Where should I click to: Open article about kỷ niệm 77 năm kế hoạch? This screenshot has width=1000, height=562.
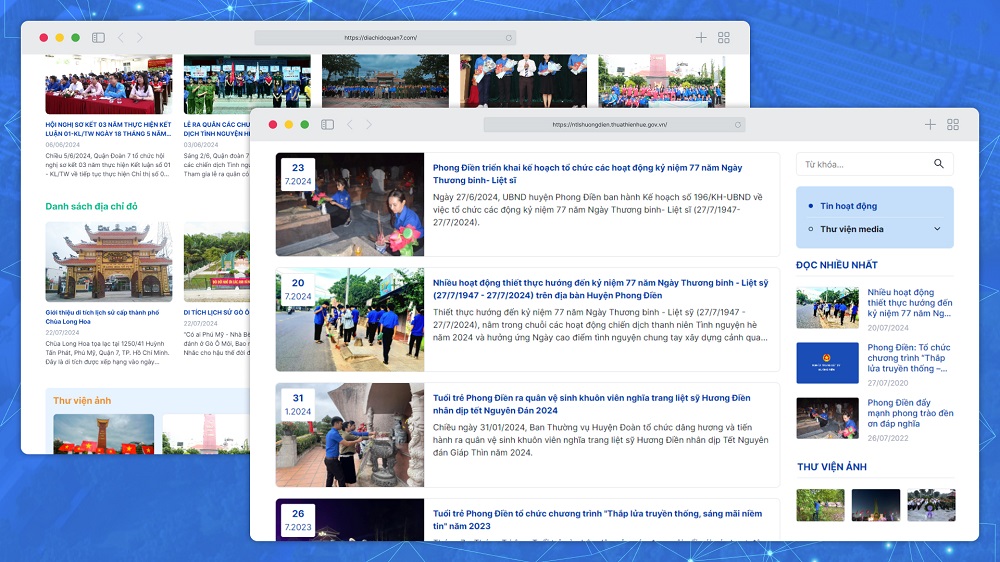[587, 175]
